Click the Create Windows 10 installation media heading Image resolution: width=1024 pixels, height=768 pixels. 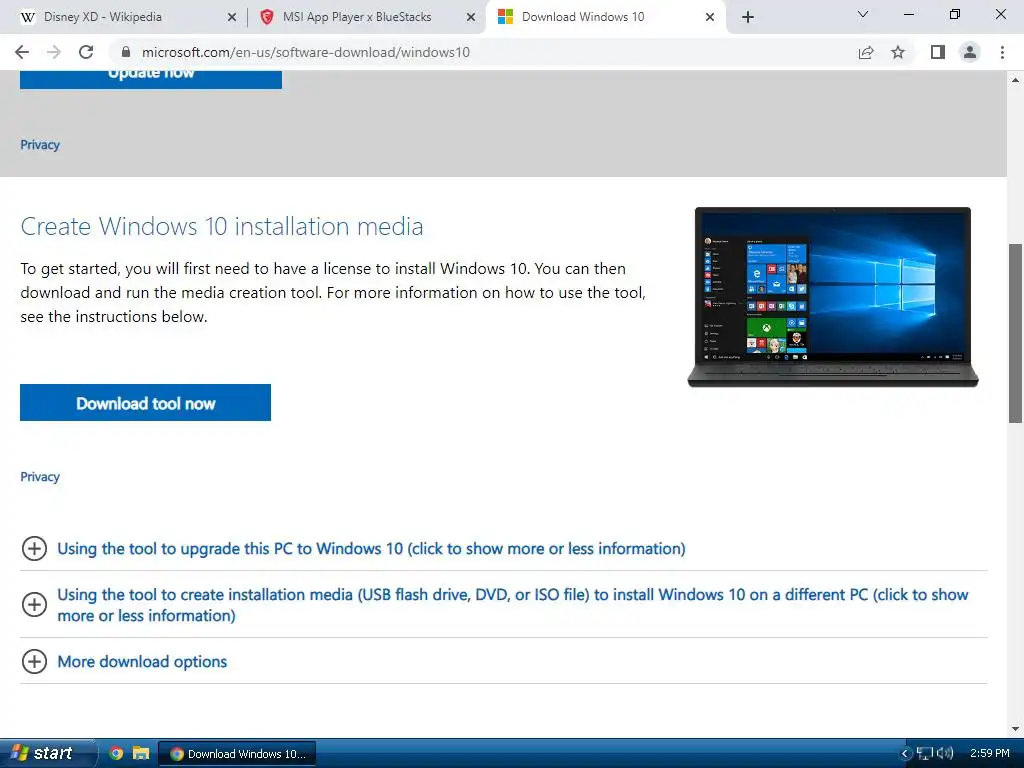222,227
